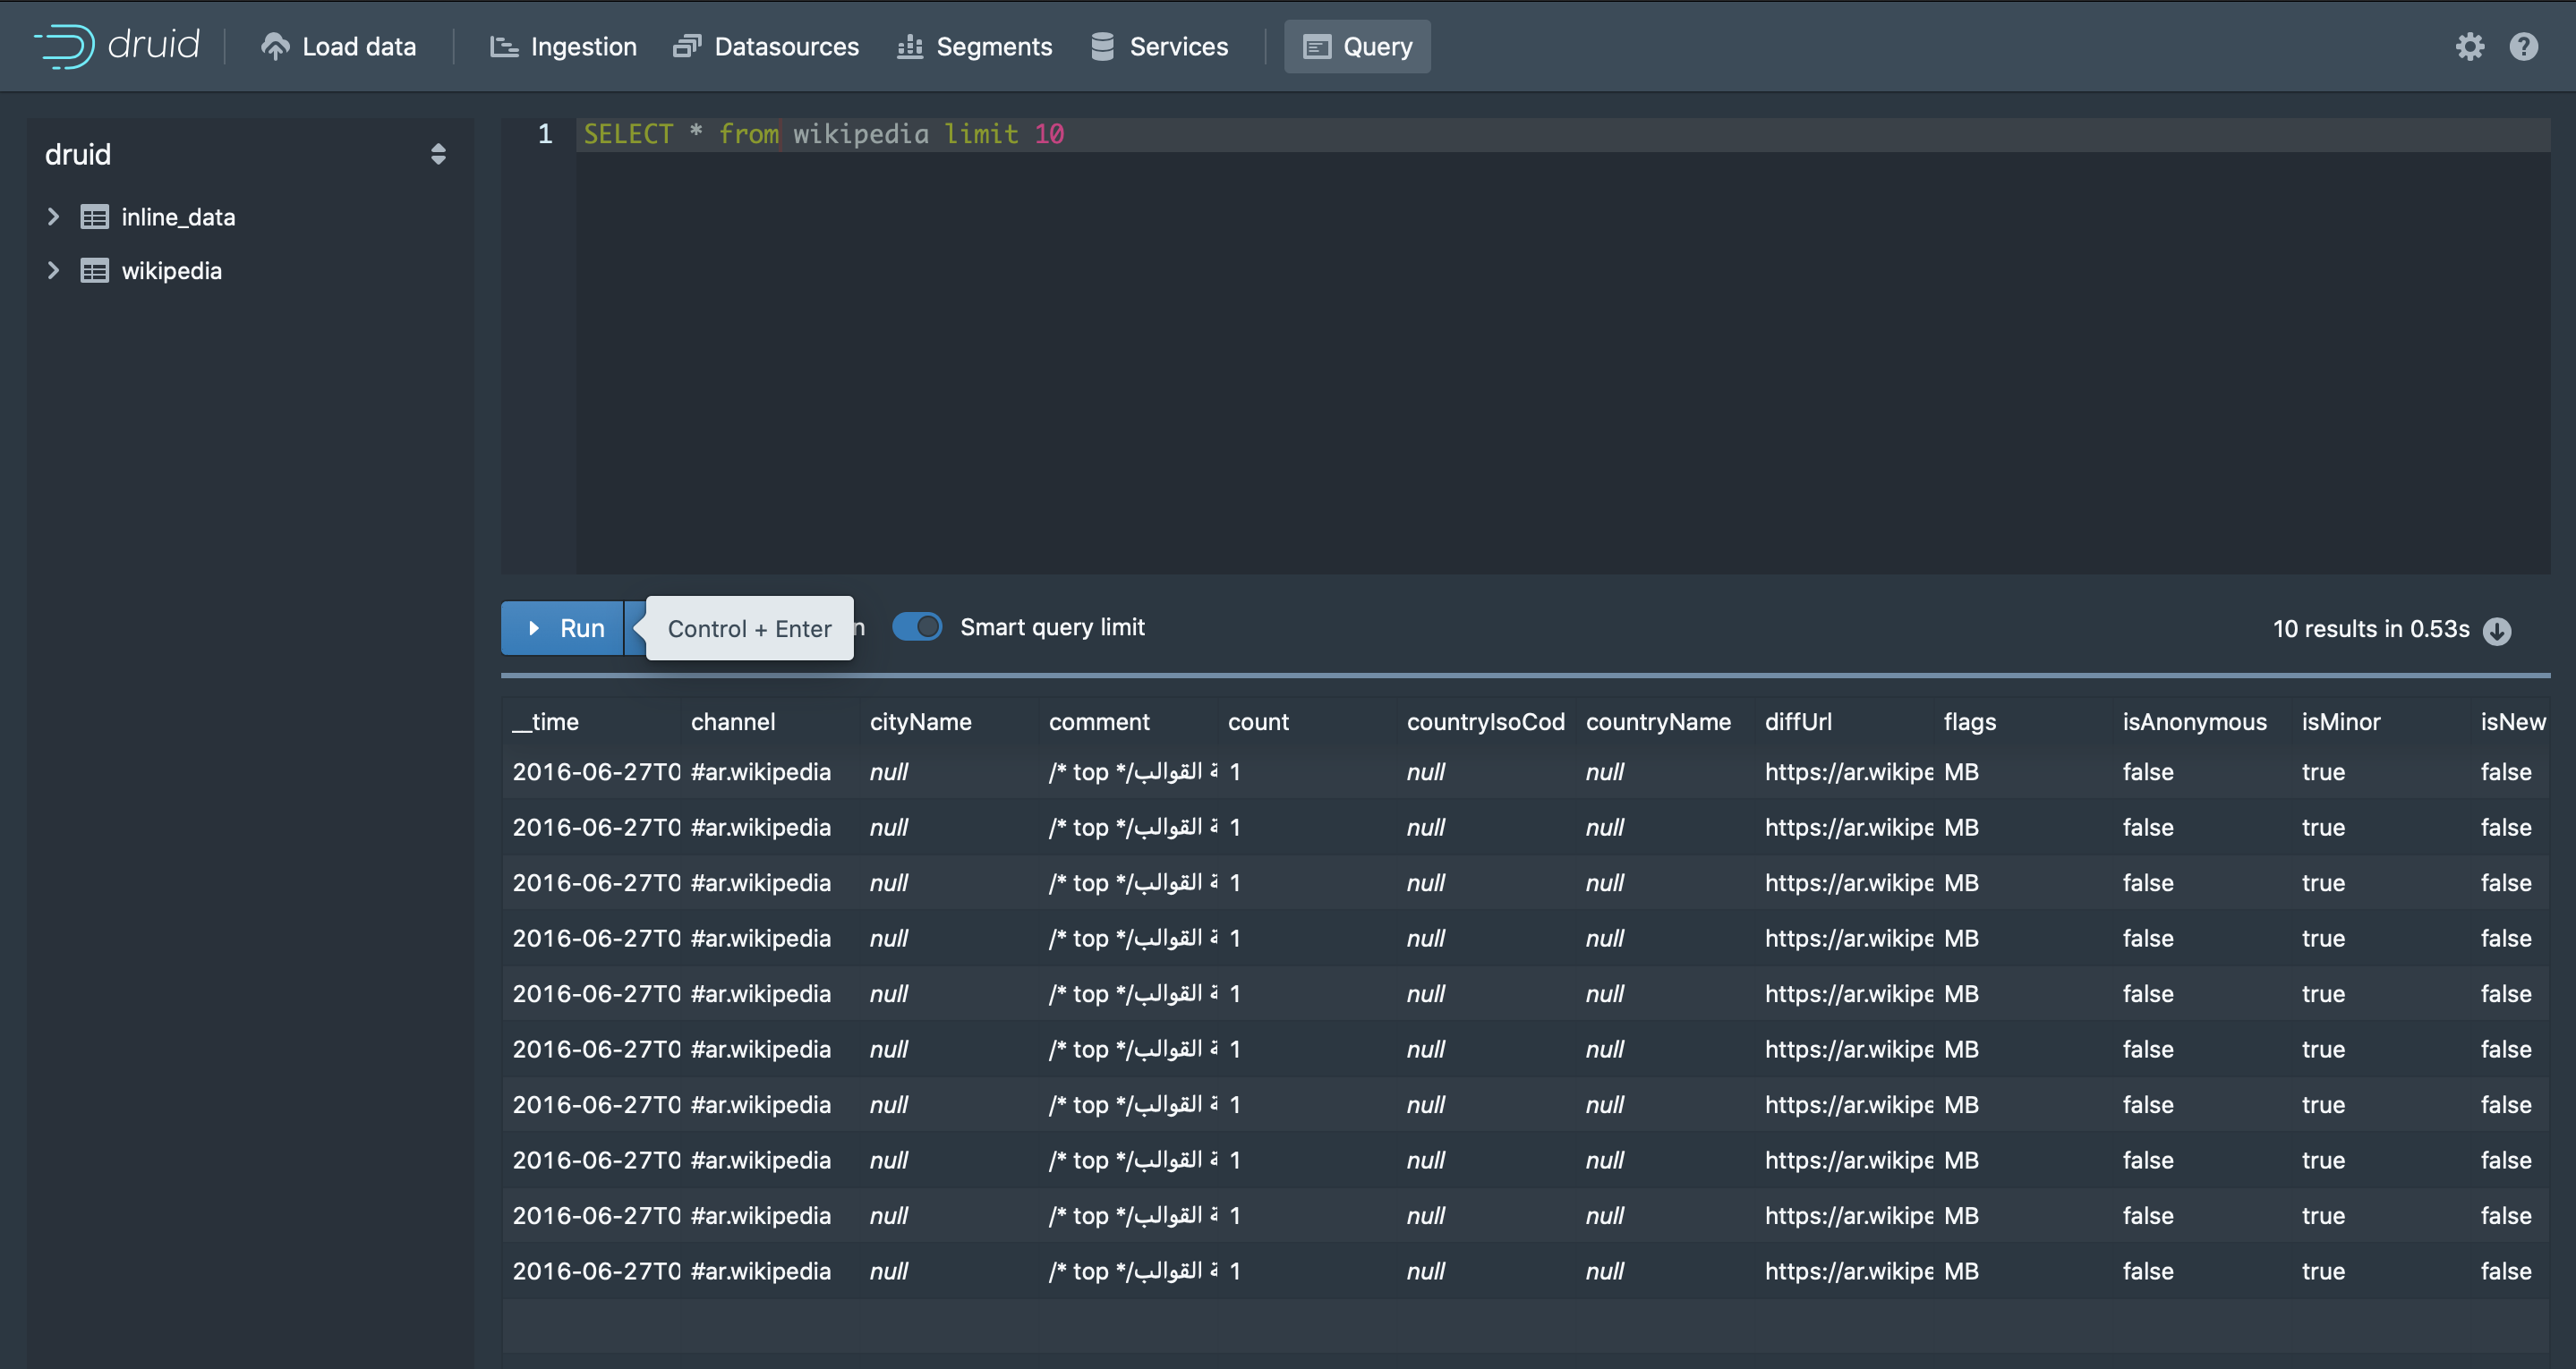Open Services via the stack icon

click(1102, 46)
